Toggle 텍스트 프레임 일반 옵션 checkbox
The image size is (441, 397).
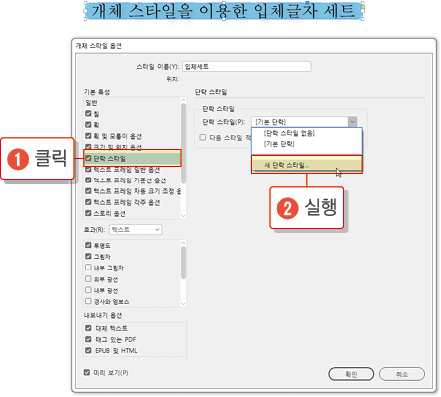point(88,169)
